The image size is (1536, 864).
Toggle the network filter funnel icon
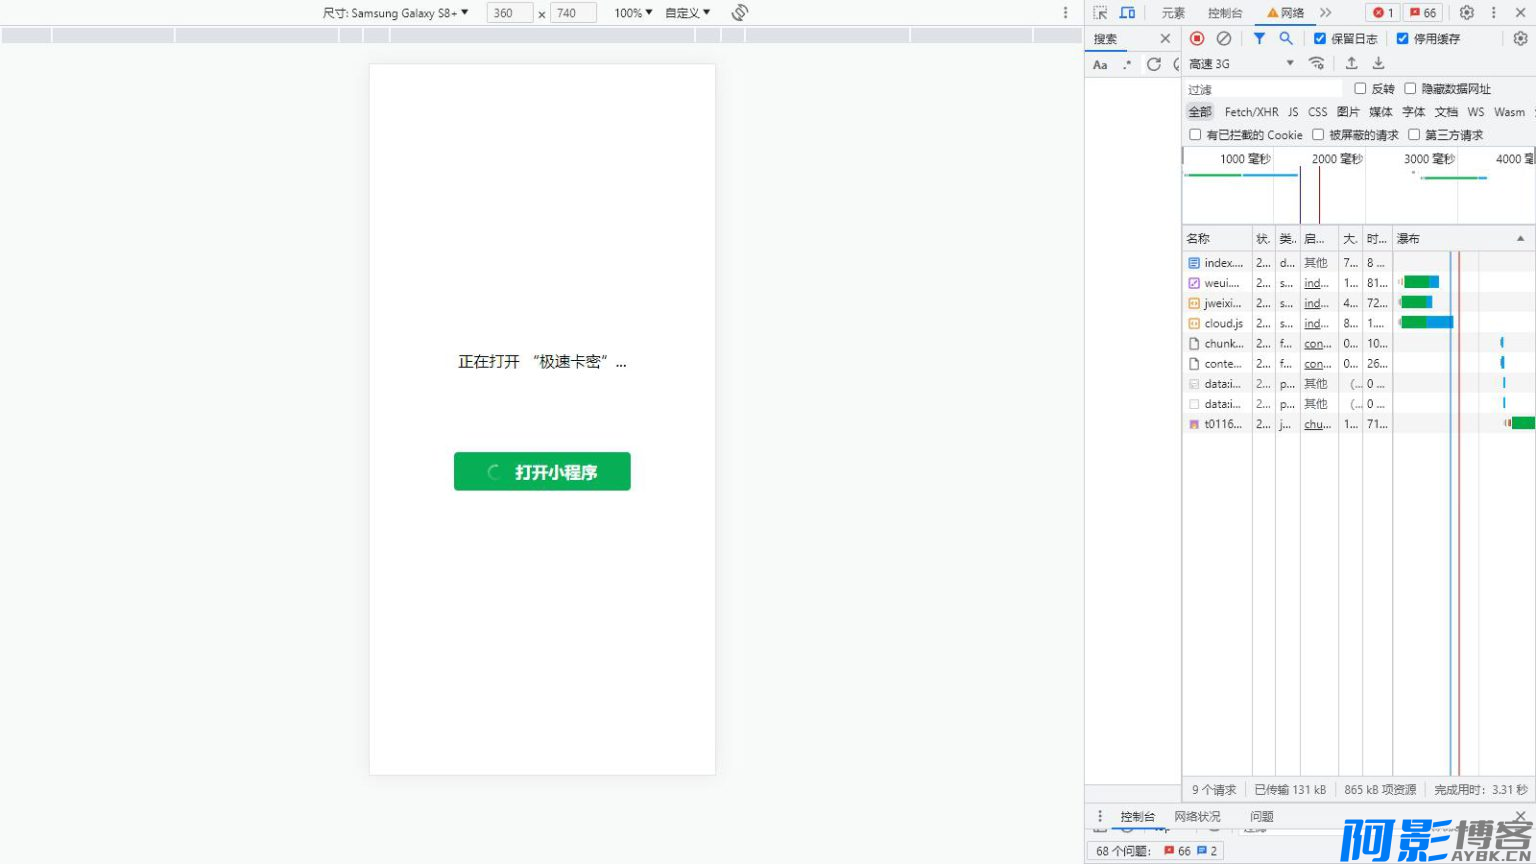(1259, 38)
